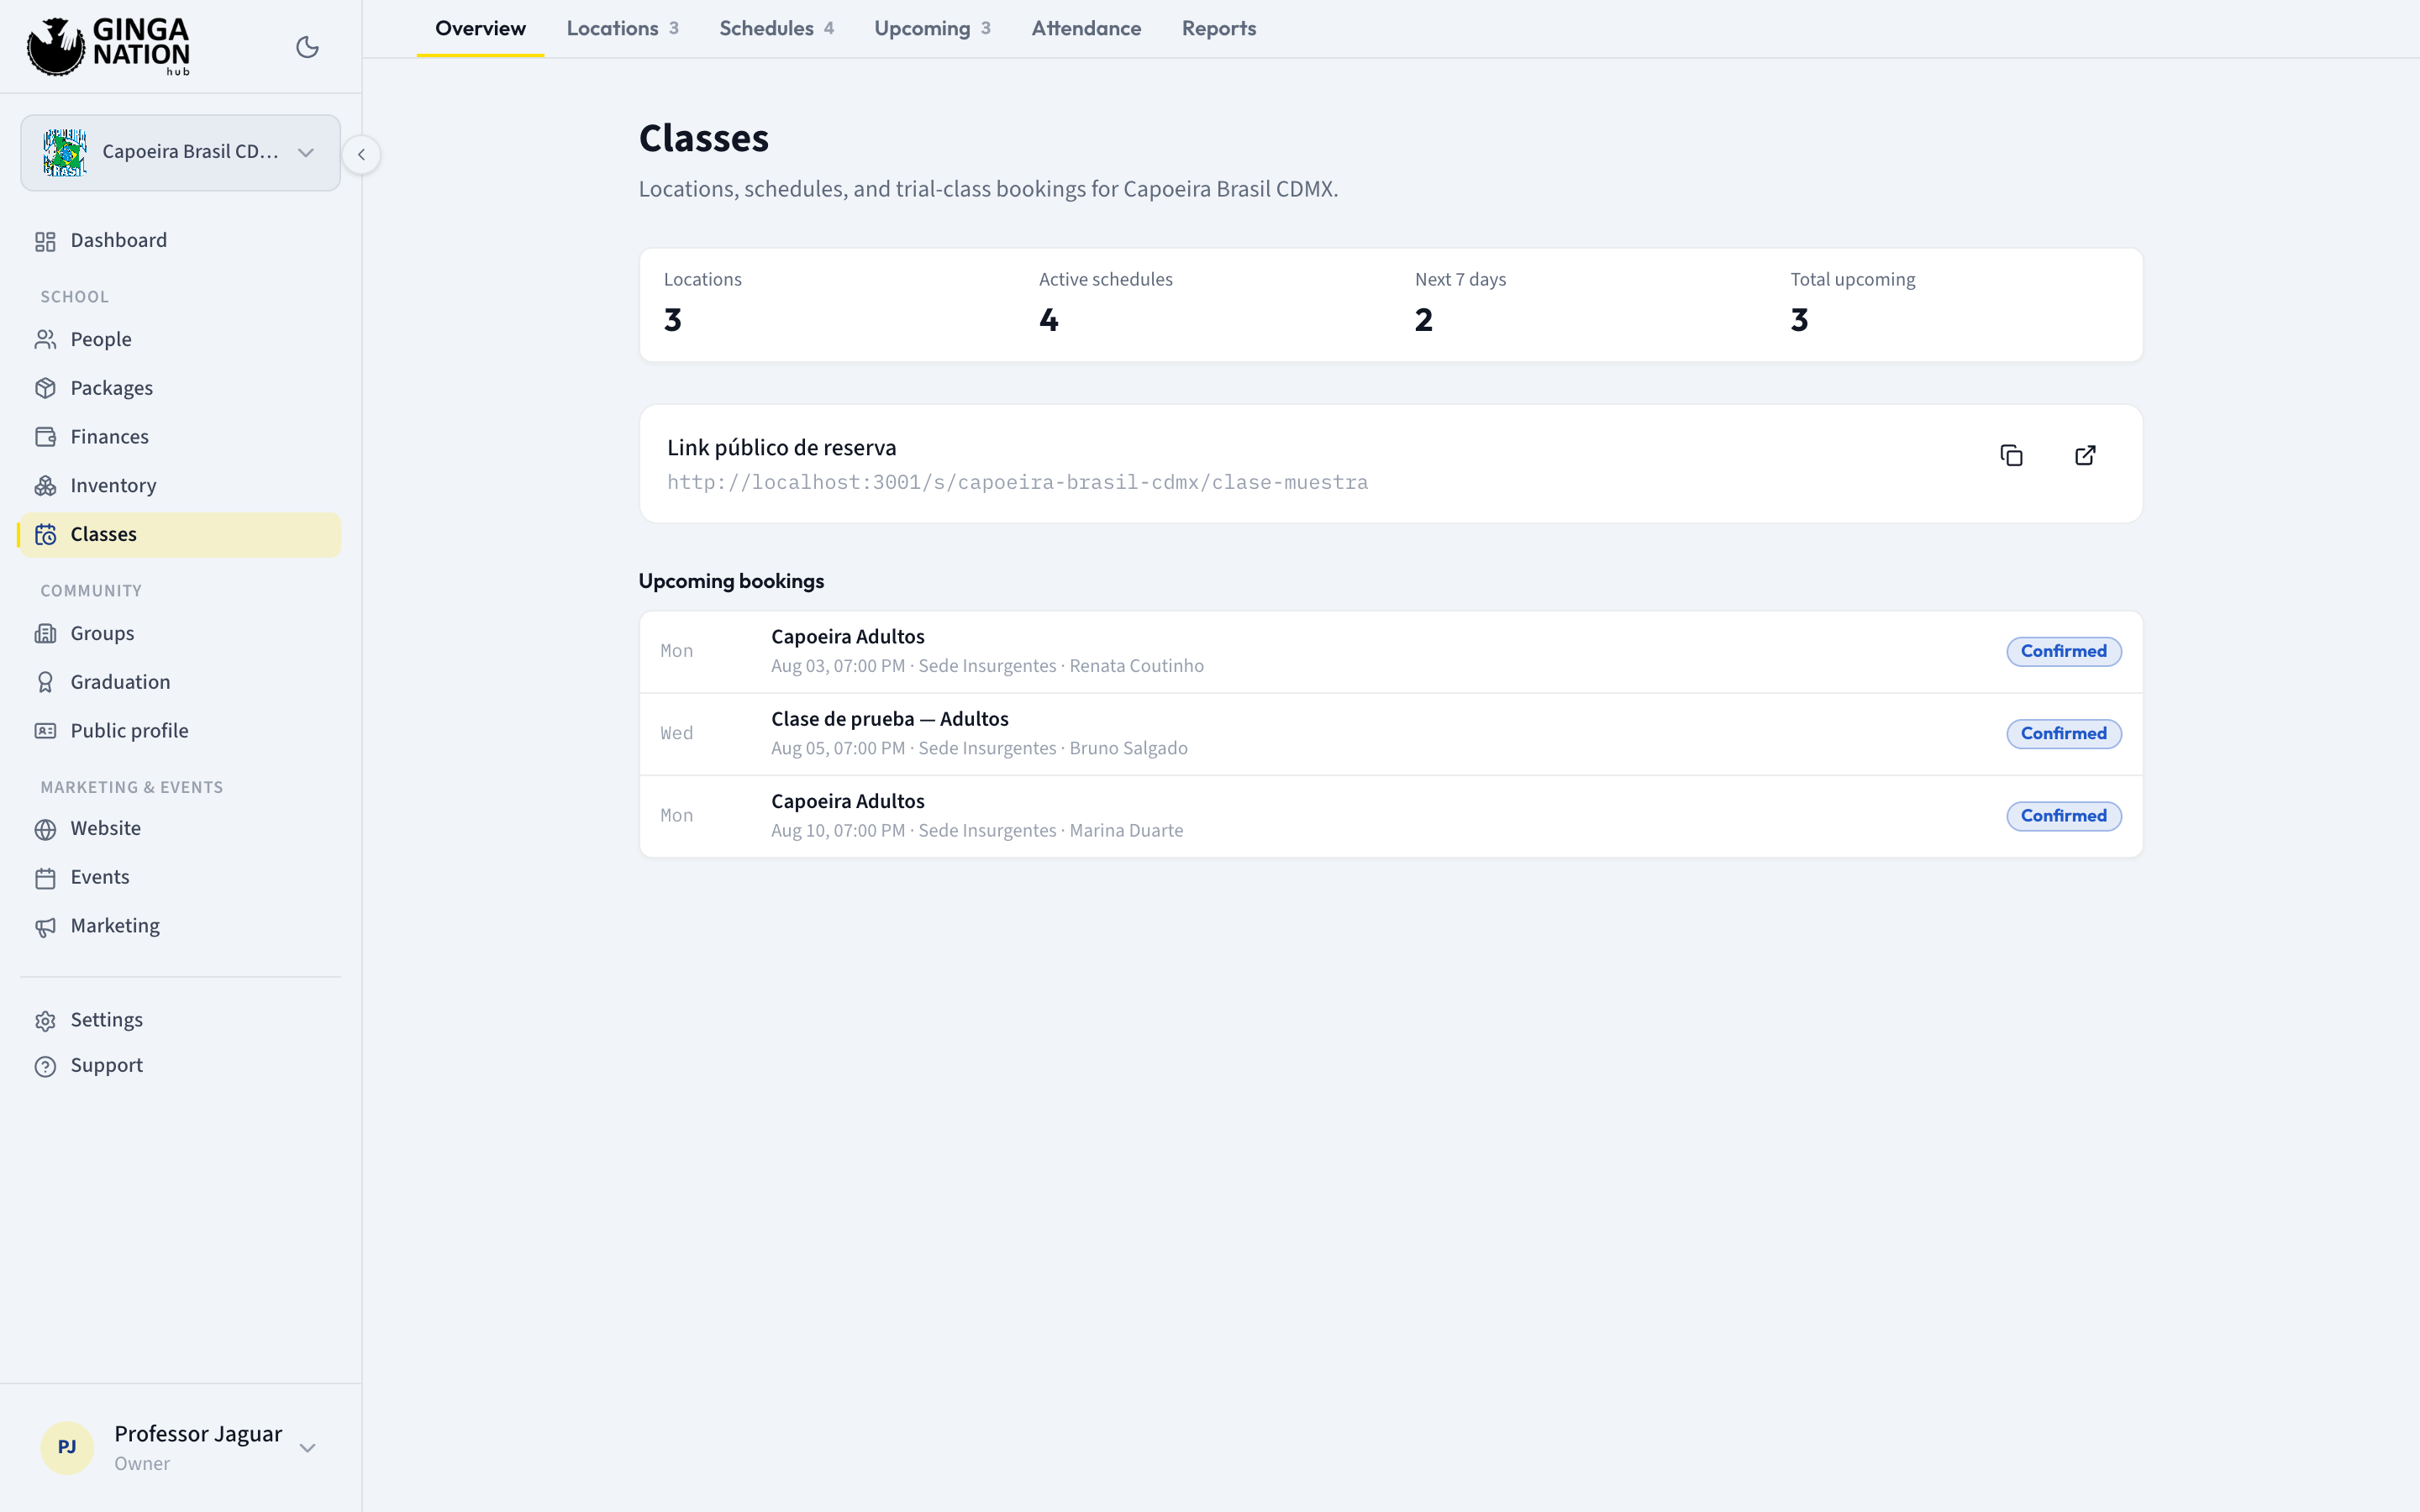Image resolution: width=2420 pixels, height=1512 pixels.
Task: Click the Next 7 days value
Action: coord(1423,320)
